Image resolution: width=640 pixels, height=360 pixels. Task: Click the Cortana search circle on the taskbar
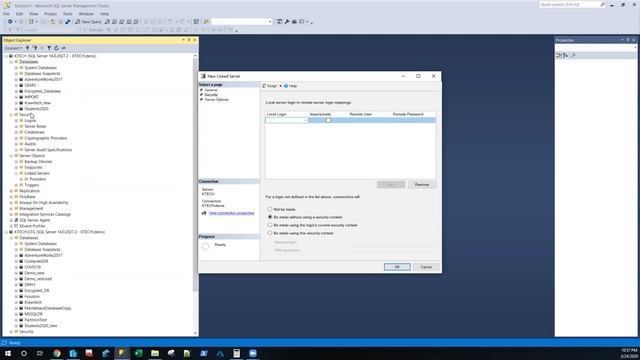(24, 353)
